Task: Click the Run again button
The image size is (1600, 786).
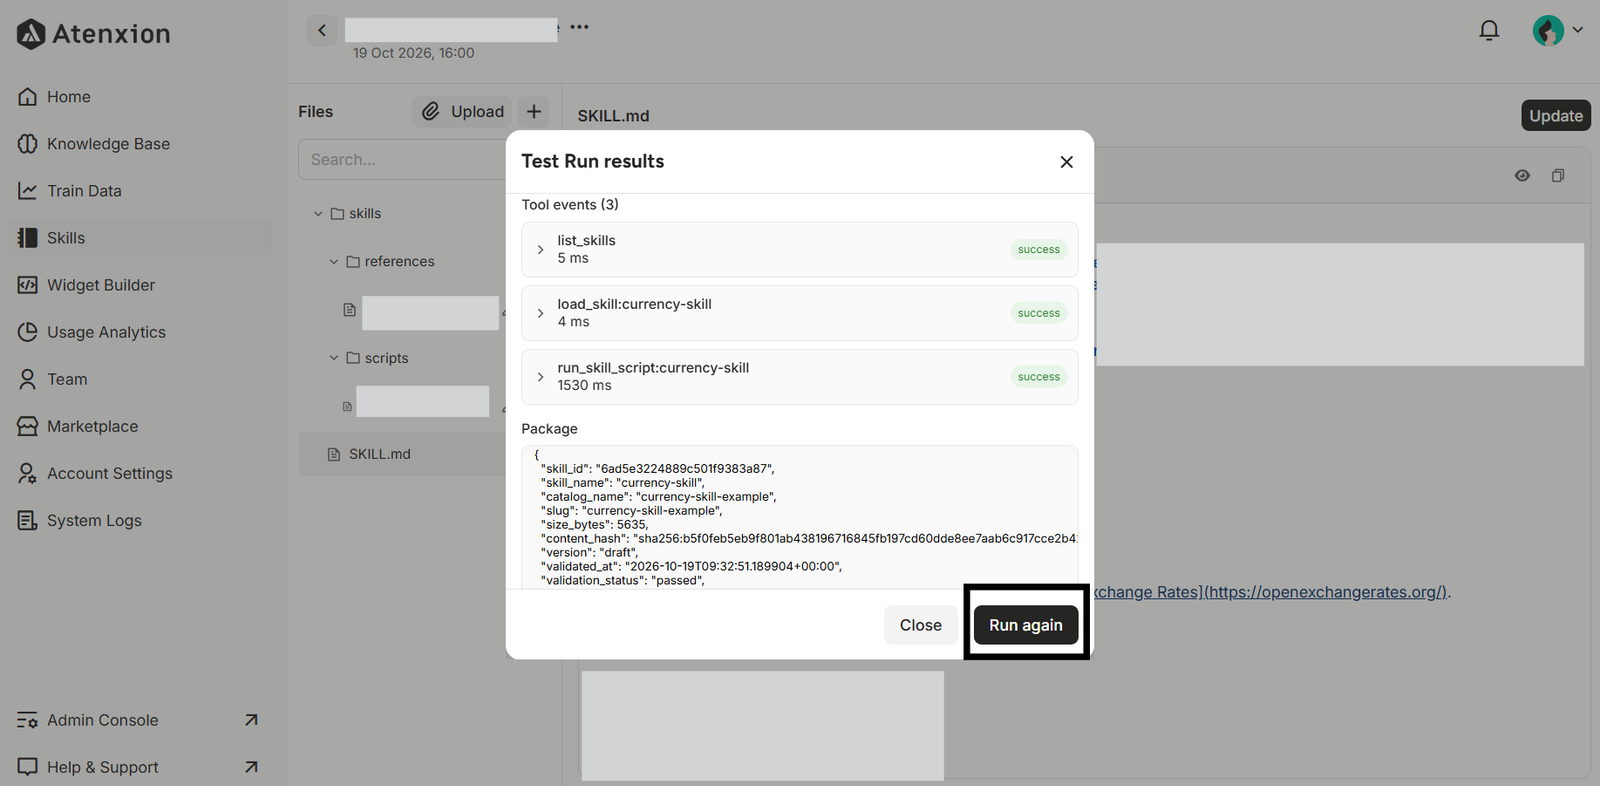Action: click(x=1026, y=625)
